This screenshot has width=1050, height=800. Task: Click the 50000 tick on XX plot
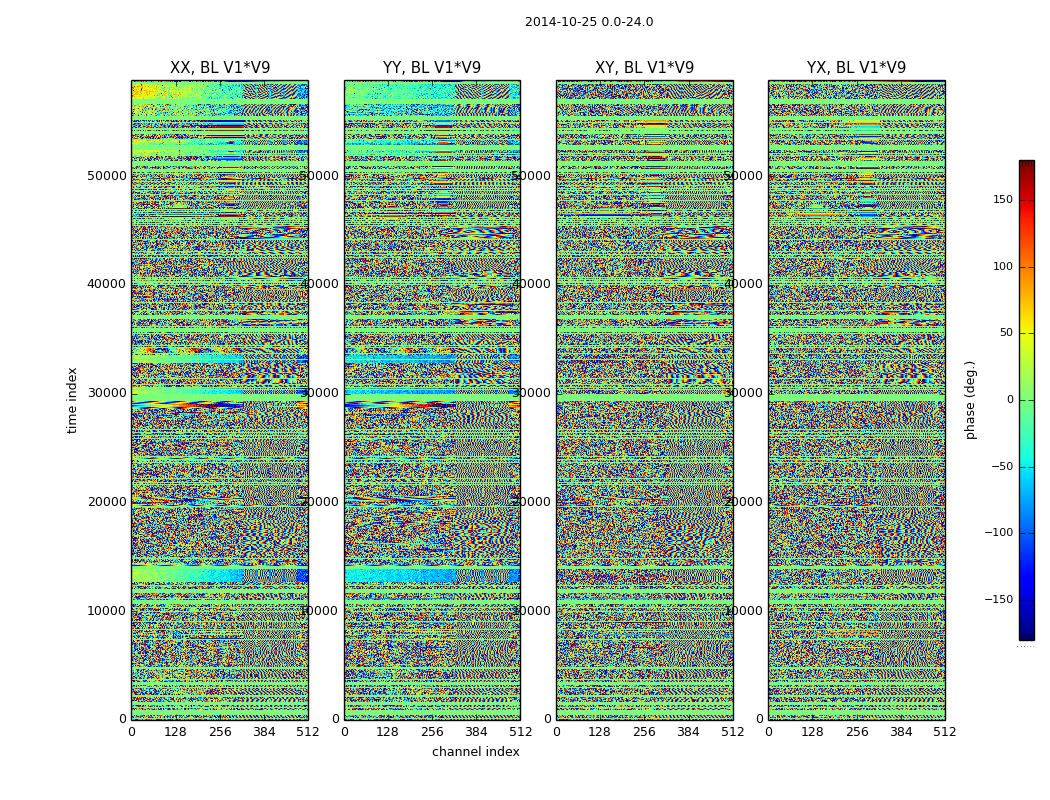(106, 175)
